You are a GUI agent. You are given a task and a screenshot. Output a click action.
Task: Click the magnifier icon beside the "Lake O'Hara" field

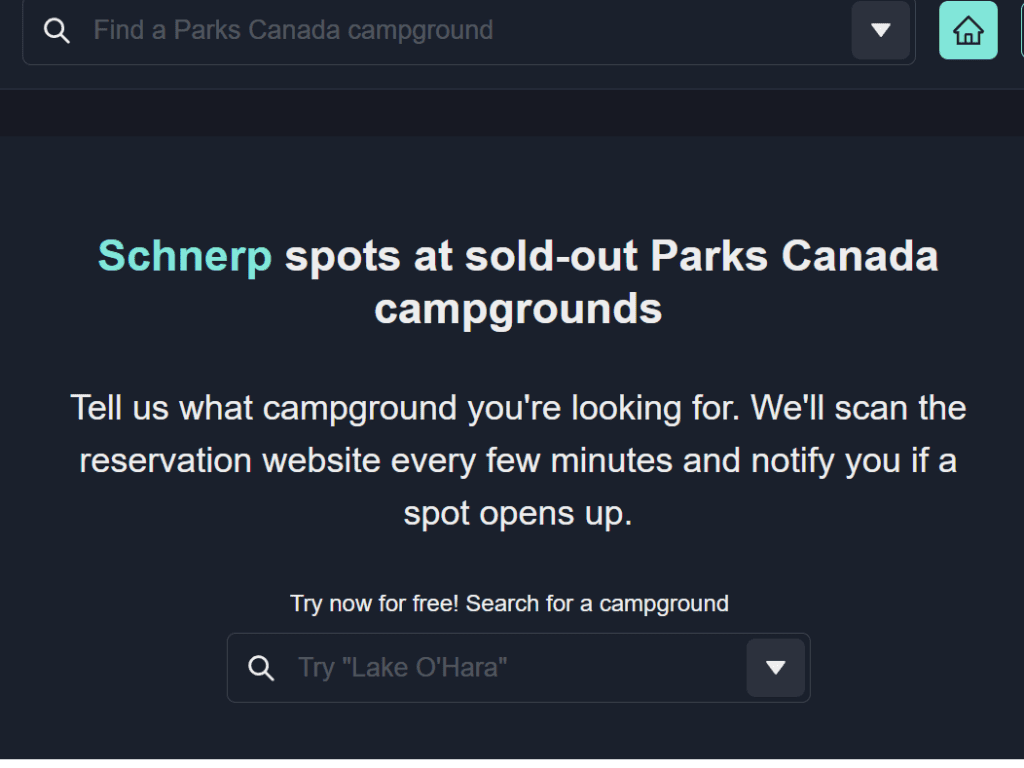click(x=261, y=667)
